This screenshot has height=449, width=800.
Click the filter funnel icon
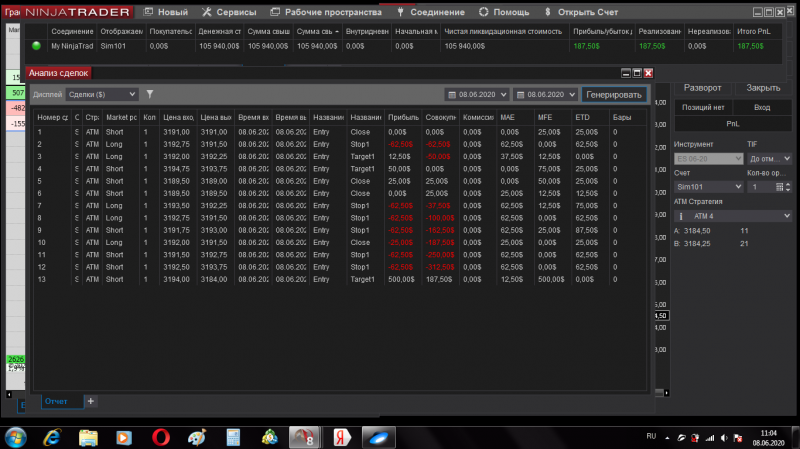[149, 94]
